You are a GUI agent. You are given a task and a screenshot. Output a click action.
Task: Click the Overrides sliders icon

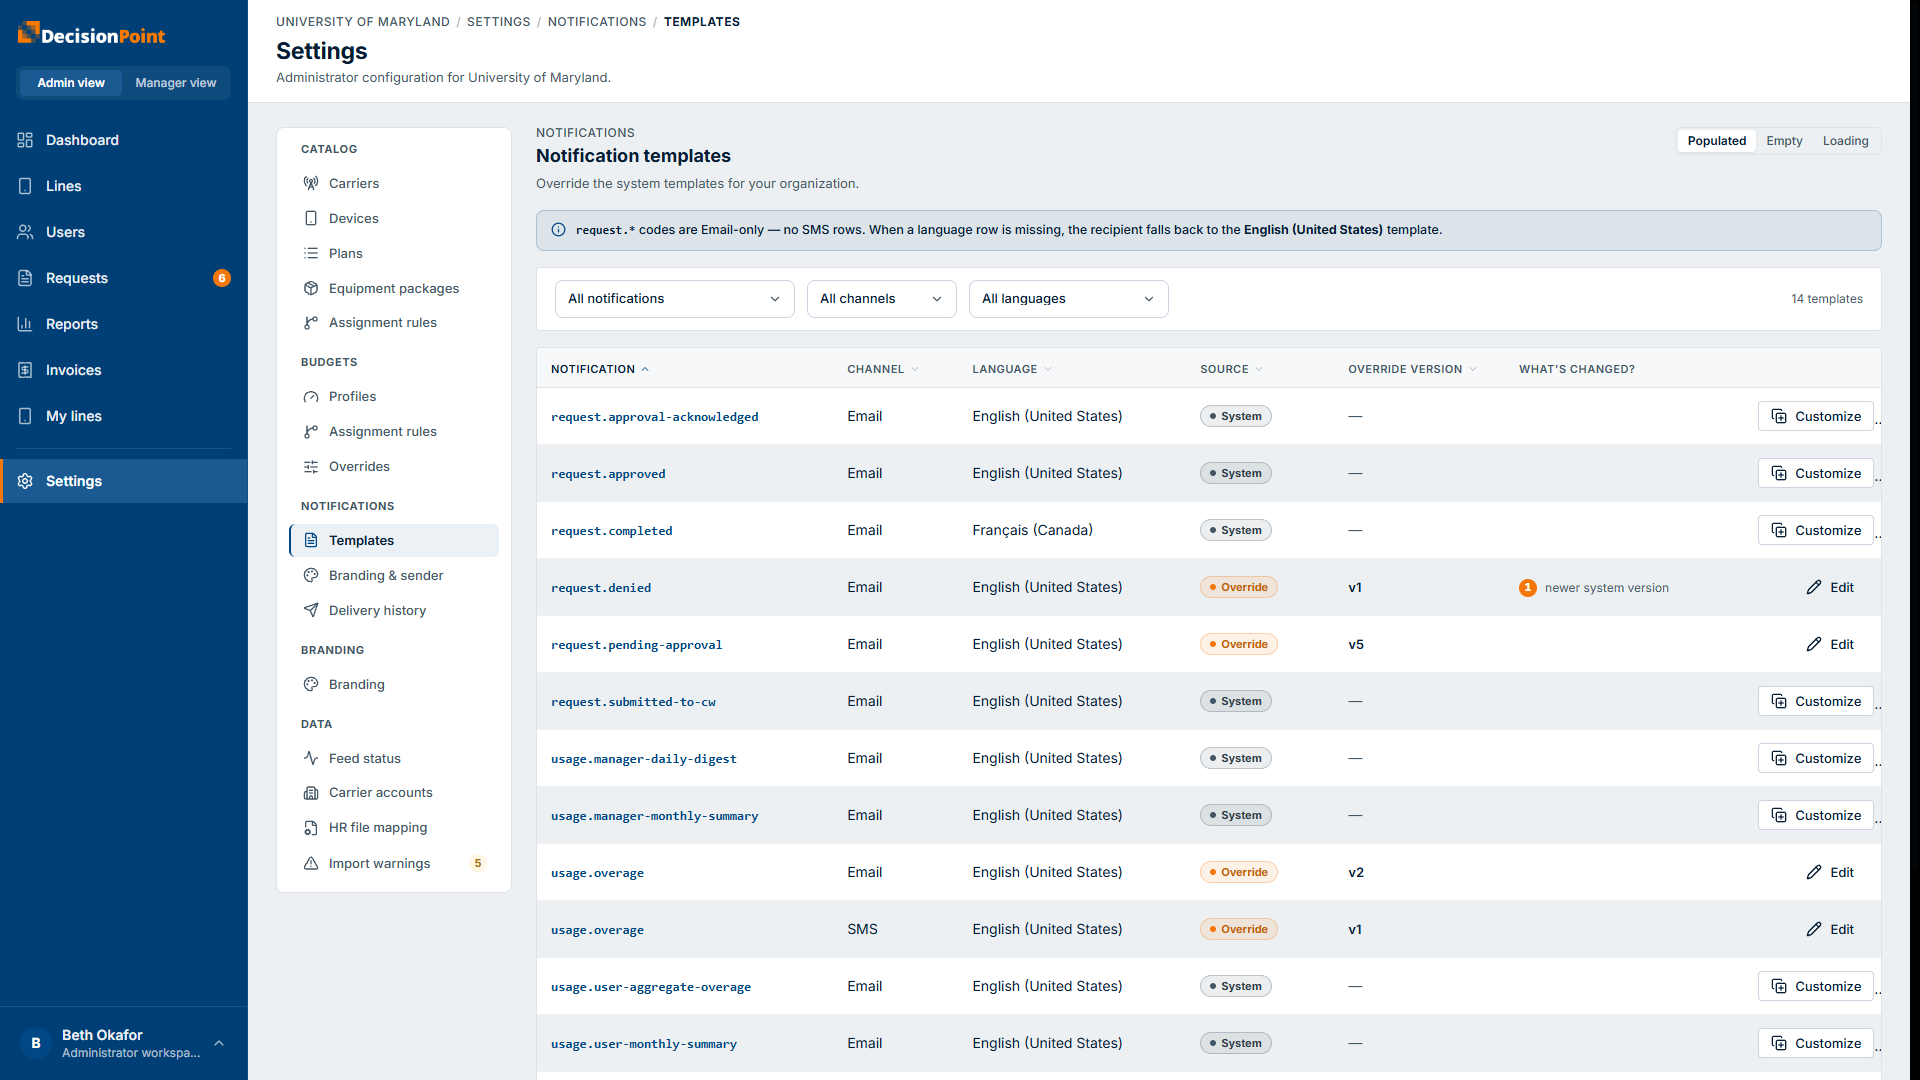[x=311, y=467]
